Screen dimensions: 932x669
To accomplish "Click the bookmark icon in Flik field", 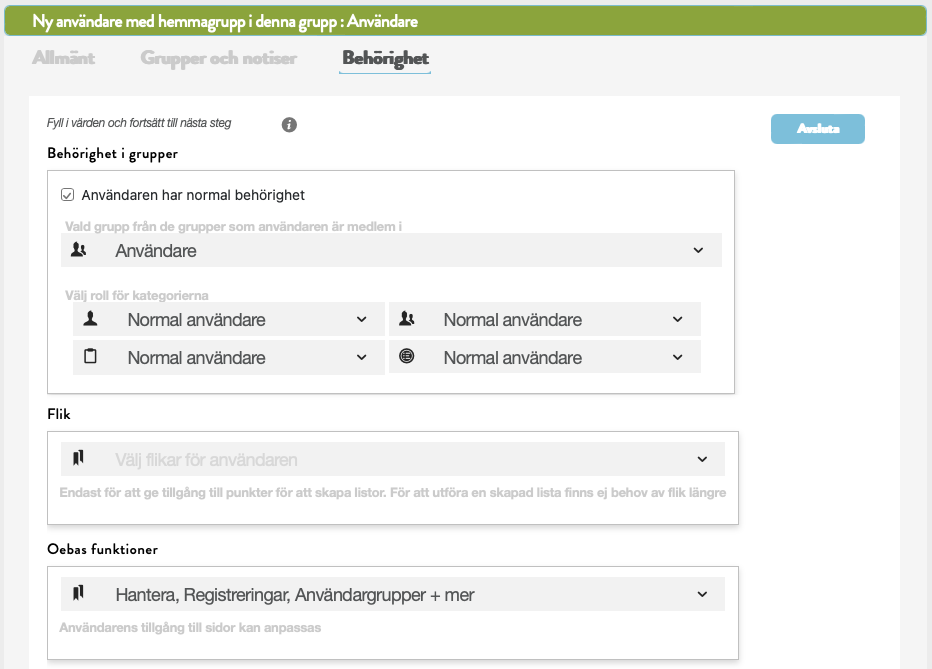I will pos(79,459).
